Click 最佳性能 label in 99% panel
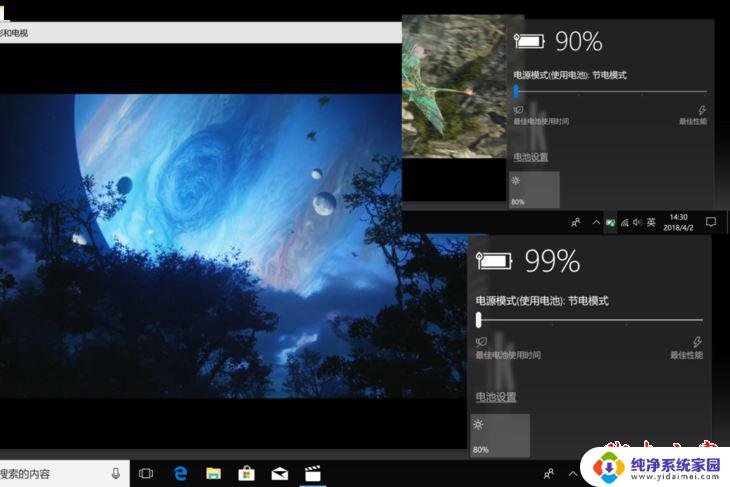730x487 pixels. point(687,355)
